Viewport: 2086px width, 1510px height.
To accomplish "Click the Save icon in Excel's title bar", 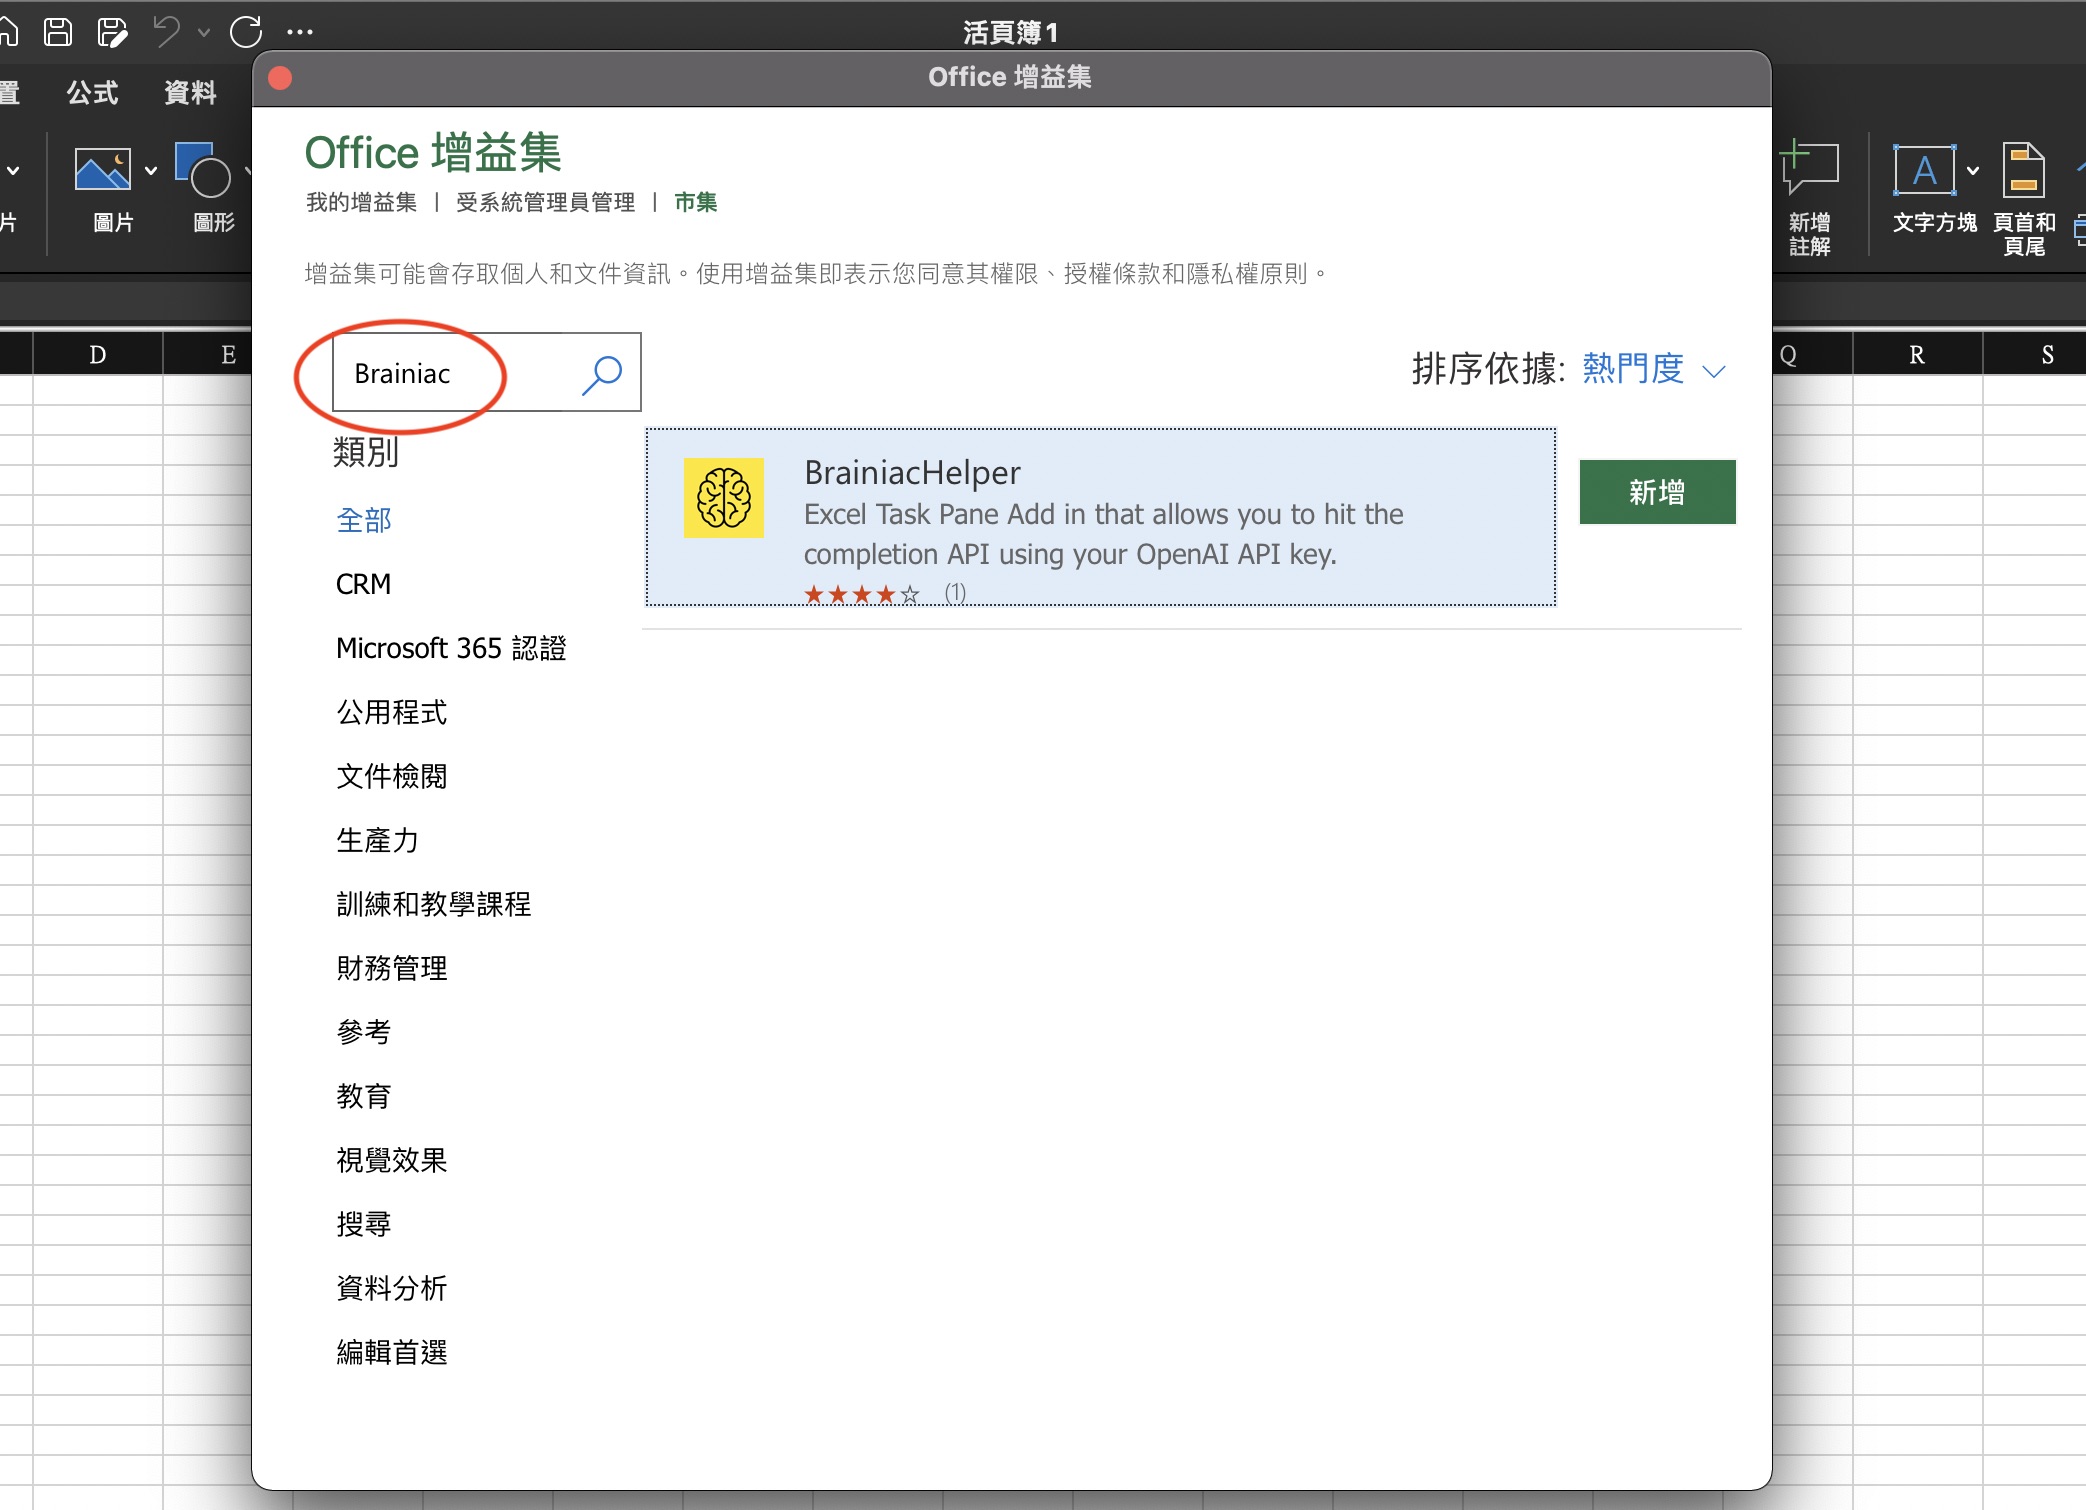I will [58, 32].
